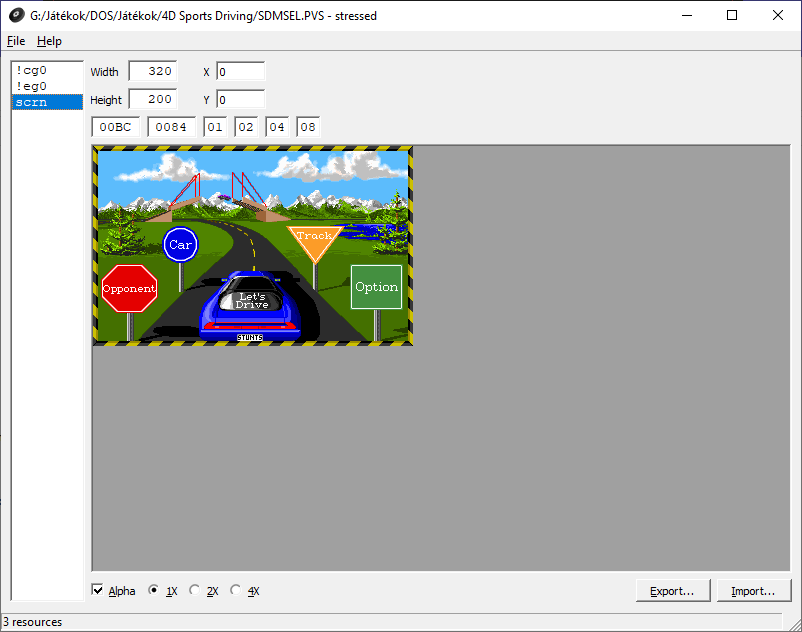Maximize the stressed window
Viewport: 802px width, 632px height.
pos(732,15)
